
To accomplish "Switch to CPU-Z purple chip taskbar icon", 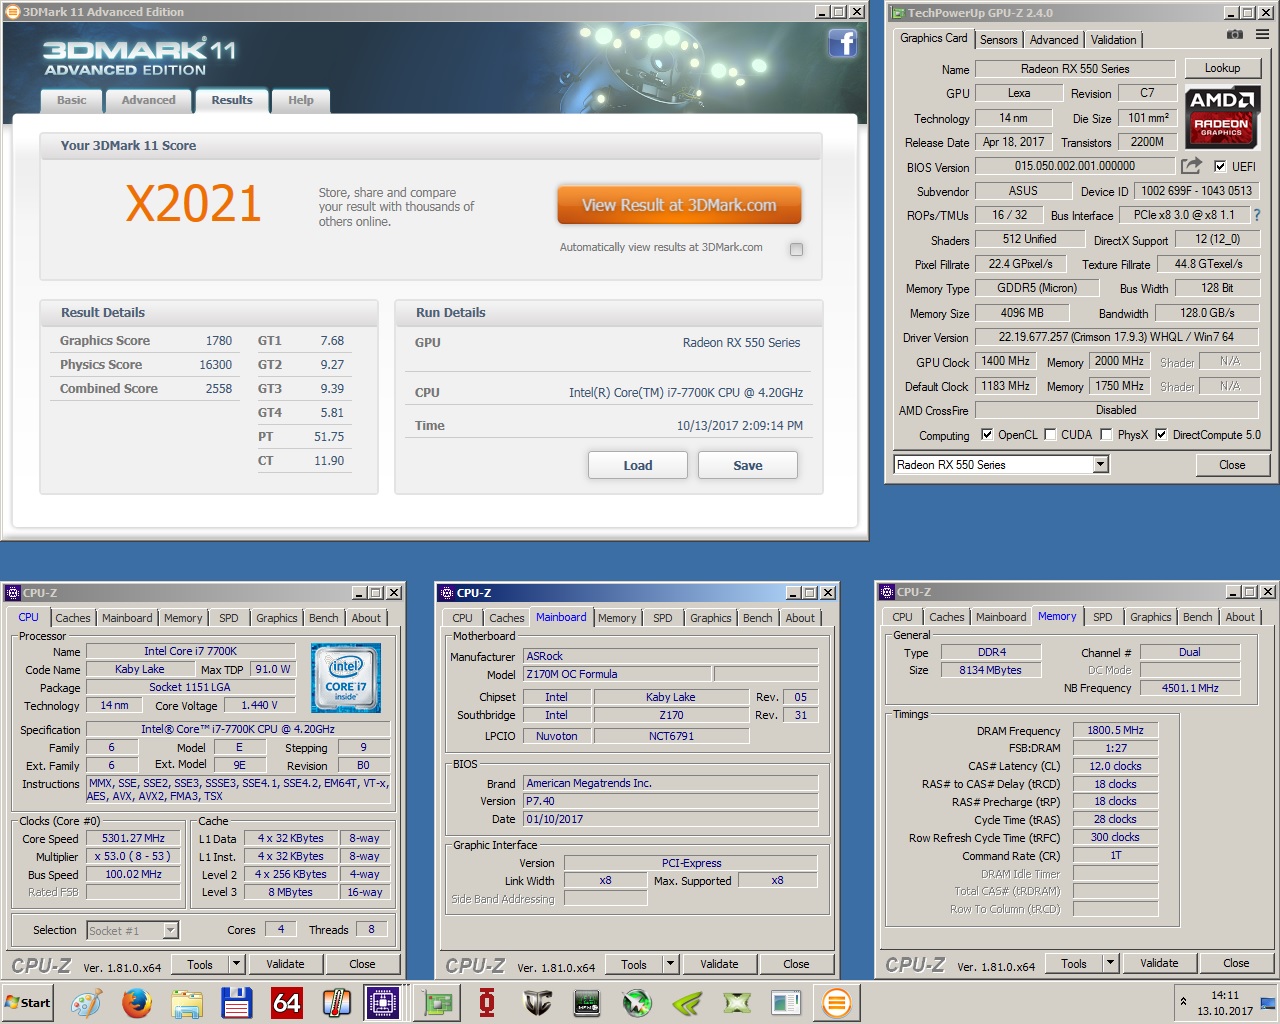I will 383,1002.
